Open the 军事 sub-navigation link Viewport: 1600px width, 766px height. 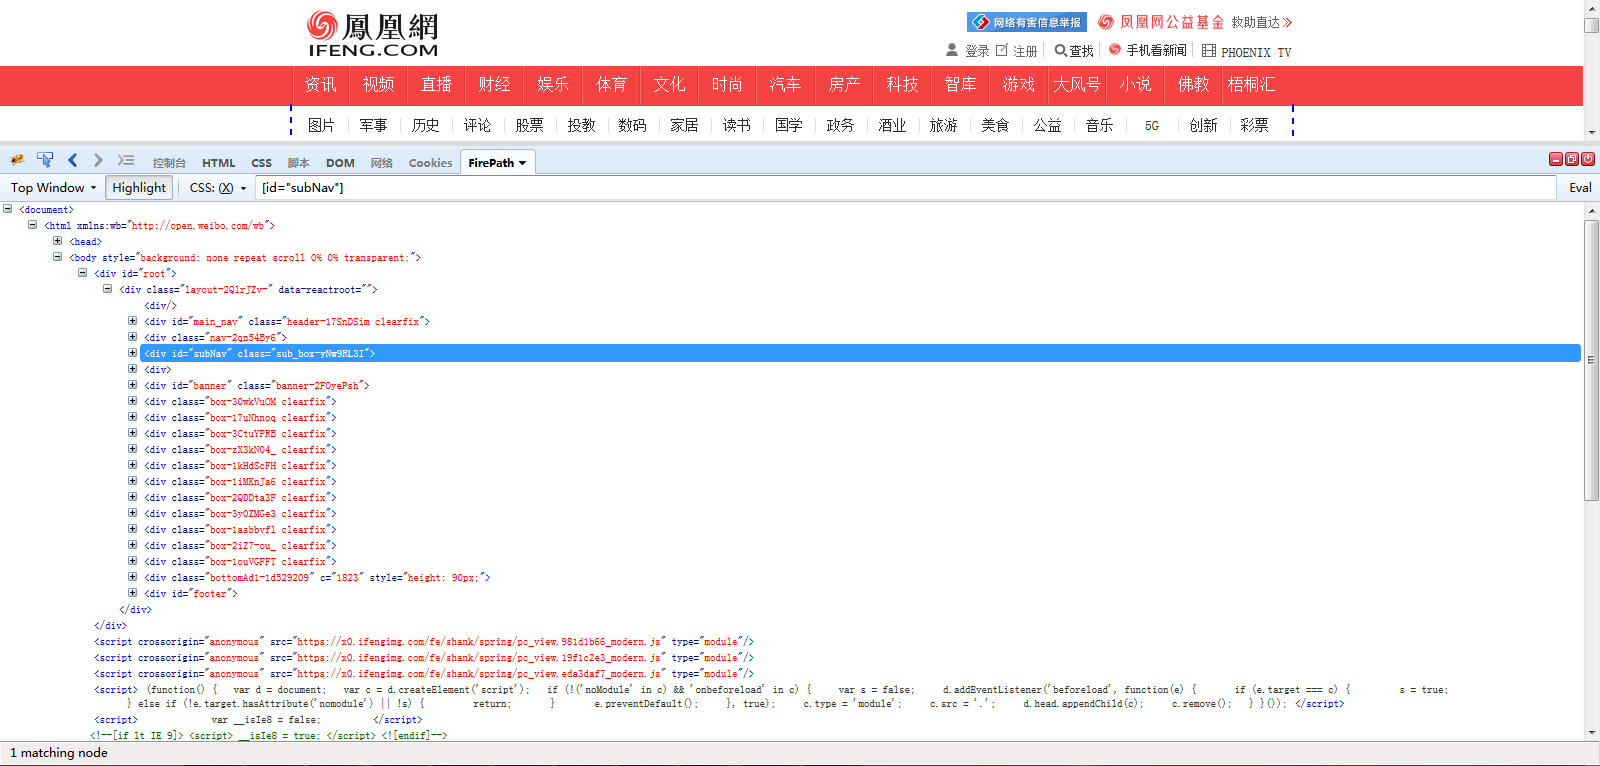point(373,125)
